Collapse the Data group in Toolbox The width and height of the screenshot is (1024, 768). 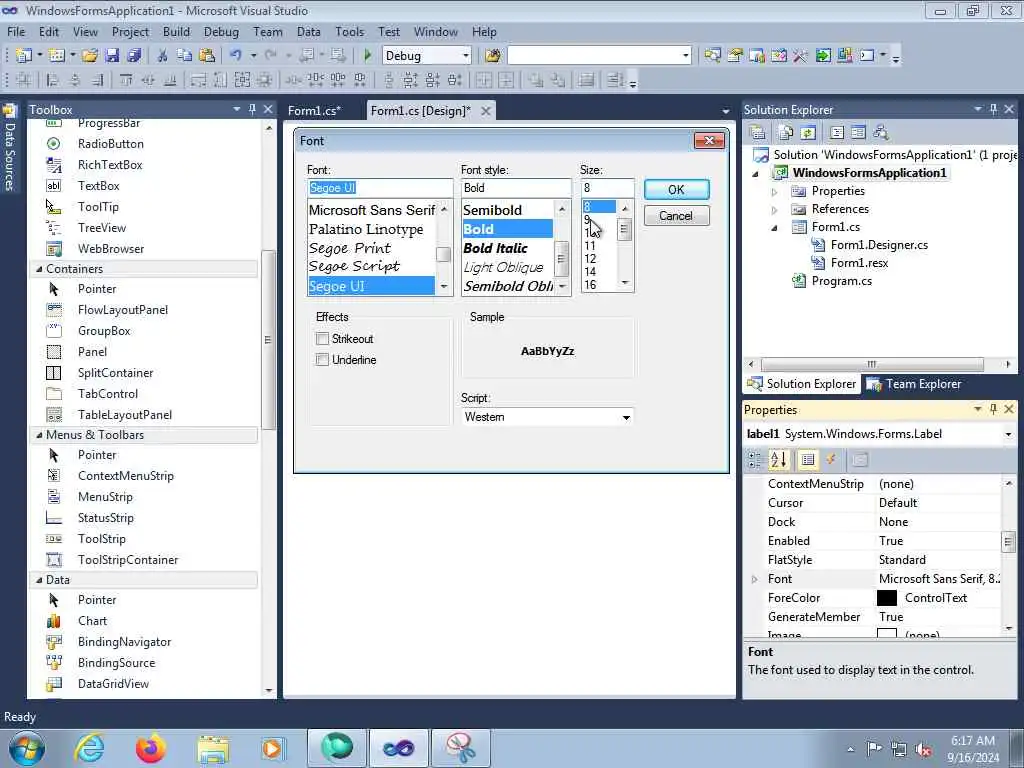click(x=39, y=580)
